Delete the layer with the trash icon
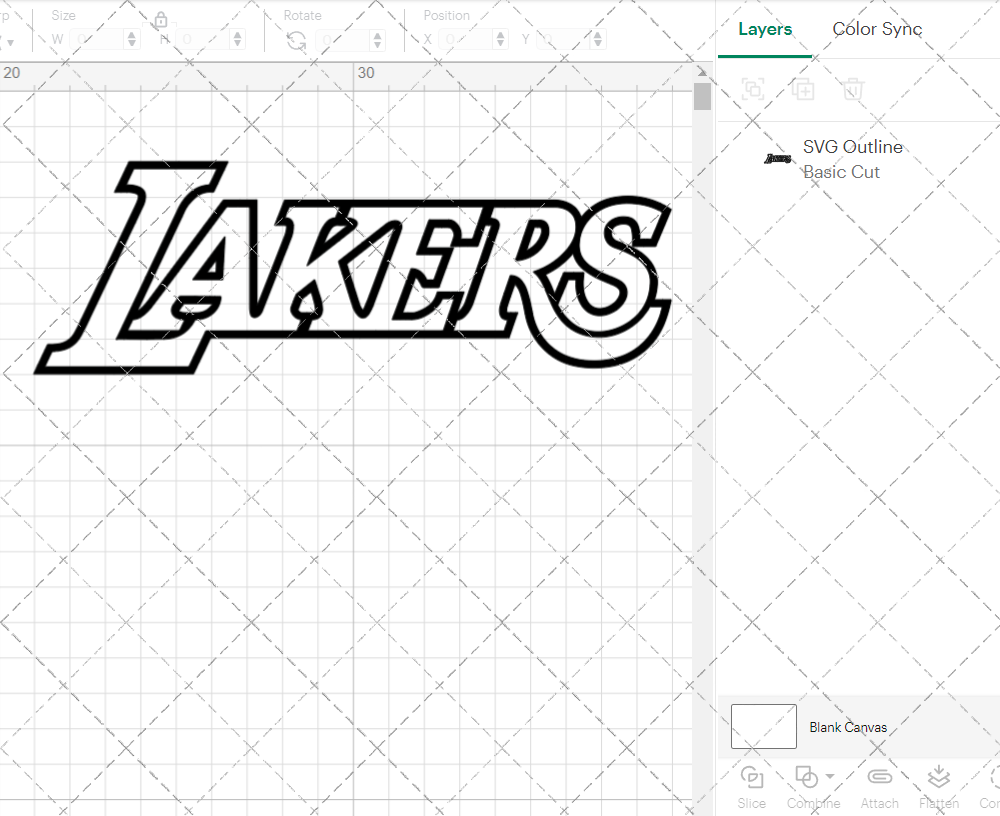The image size is (1000, 816). (x=851, y=89)
